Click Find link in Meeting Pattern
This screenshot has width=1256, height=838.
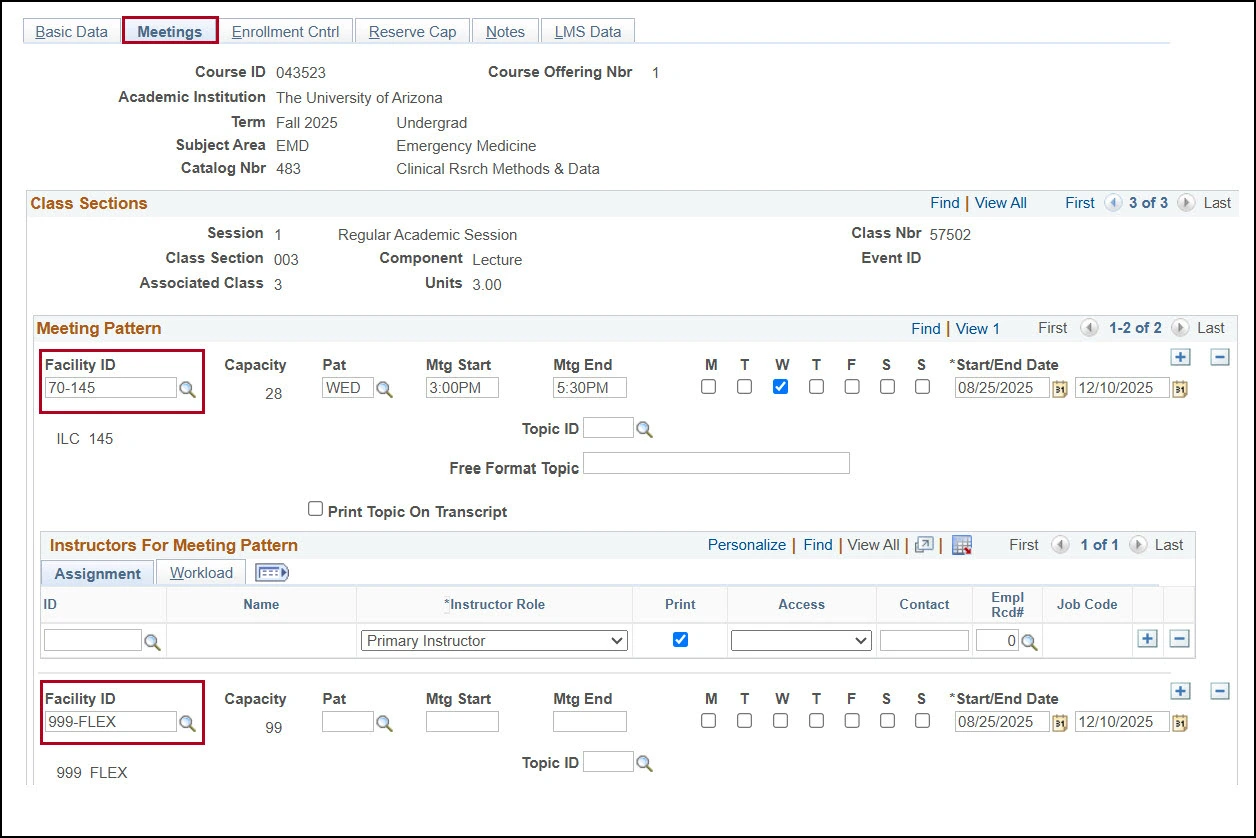(x=926, y=328)
